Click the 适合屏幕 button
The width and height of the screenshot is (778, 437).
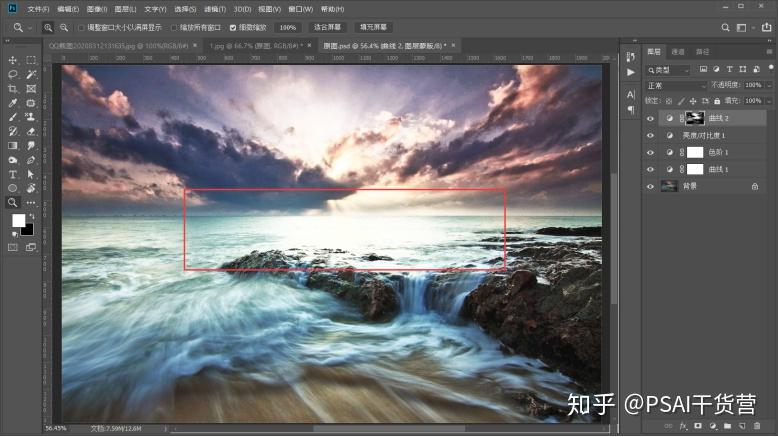pos(327,27)
